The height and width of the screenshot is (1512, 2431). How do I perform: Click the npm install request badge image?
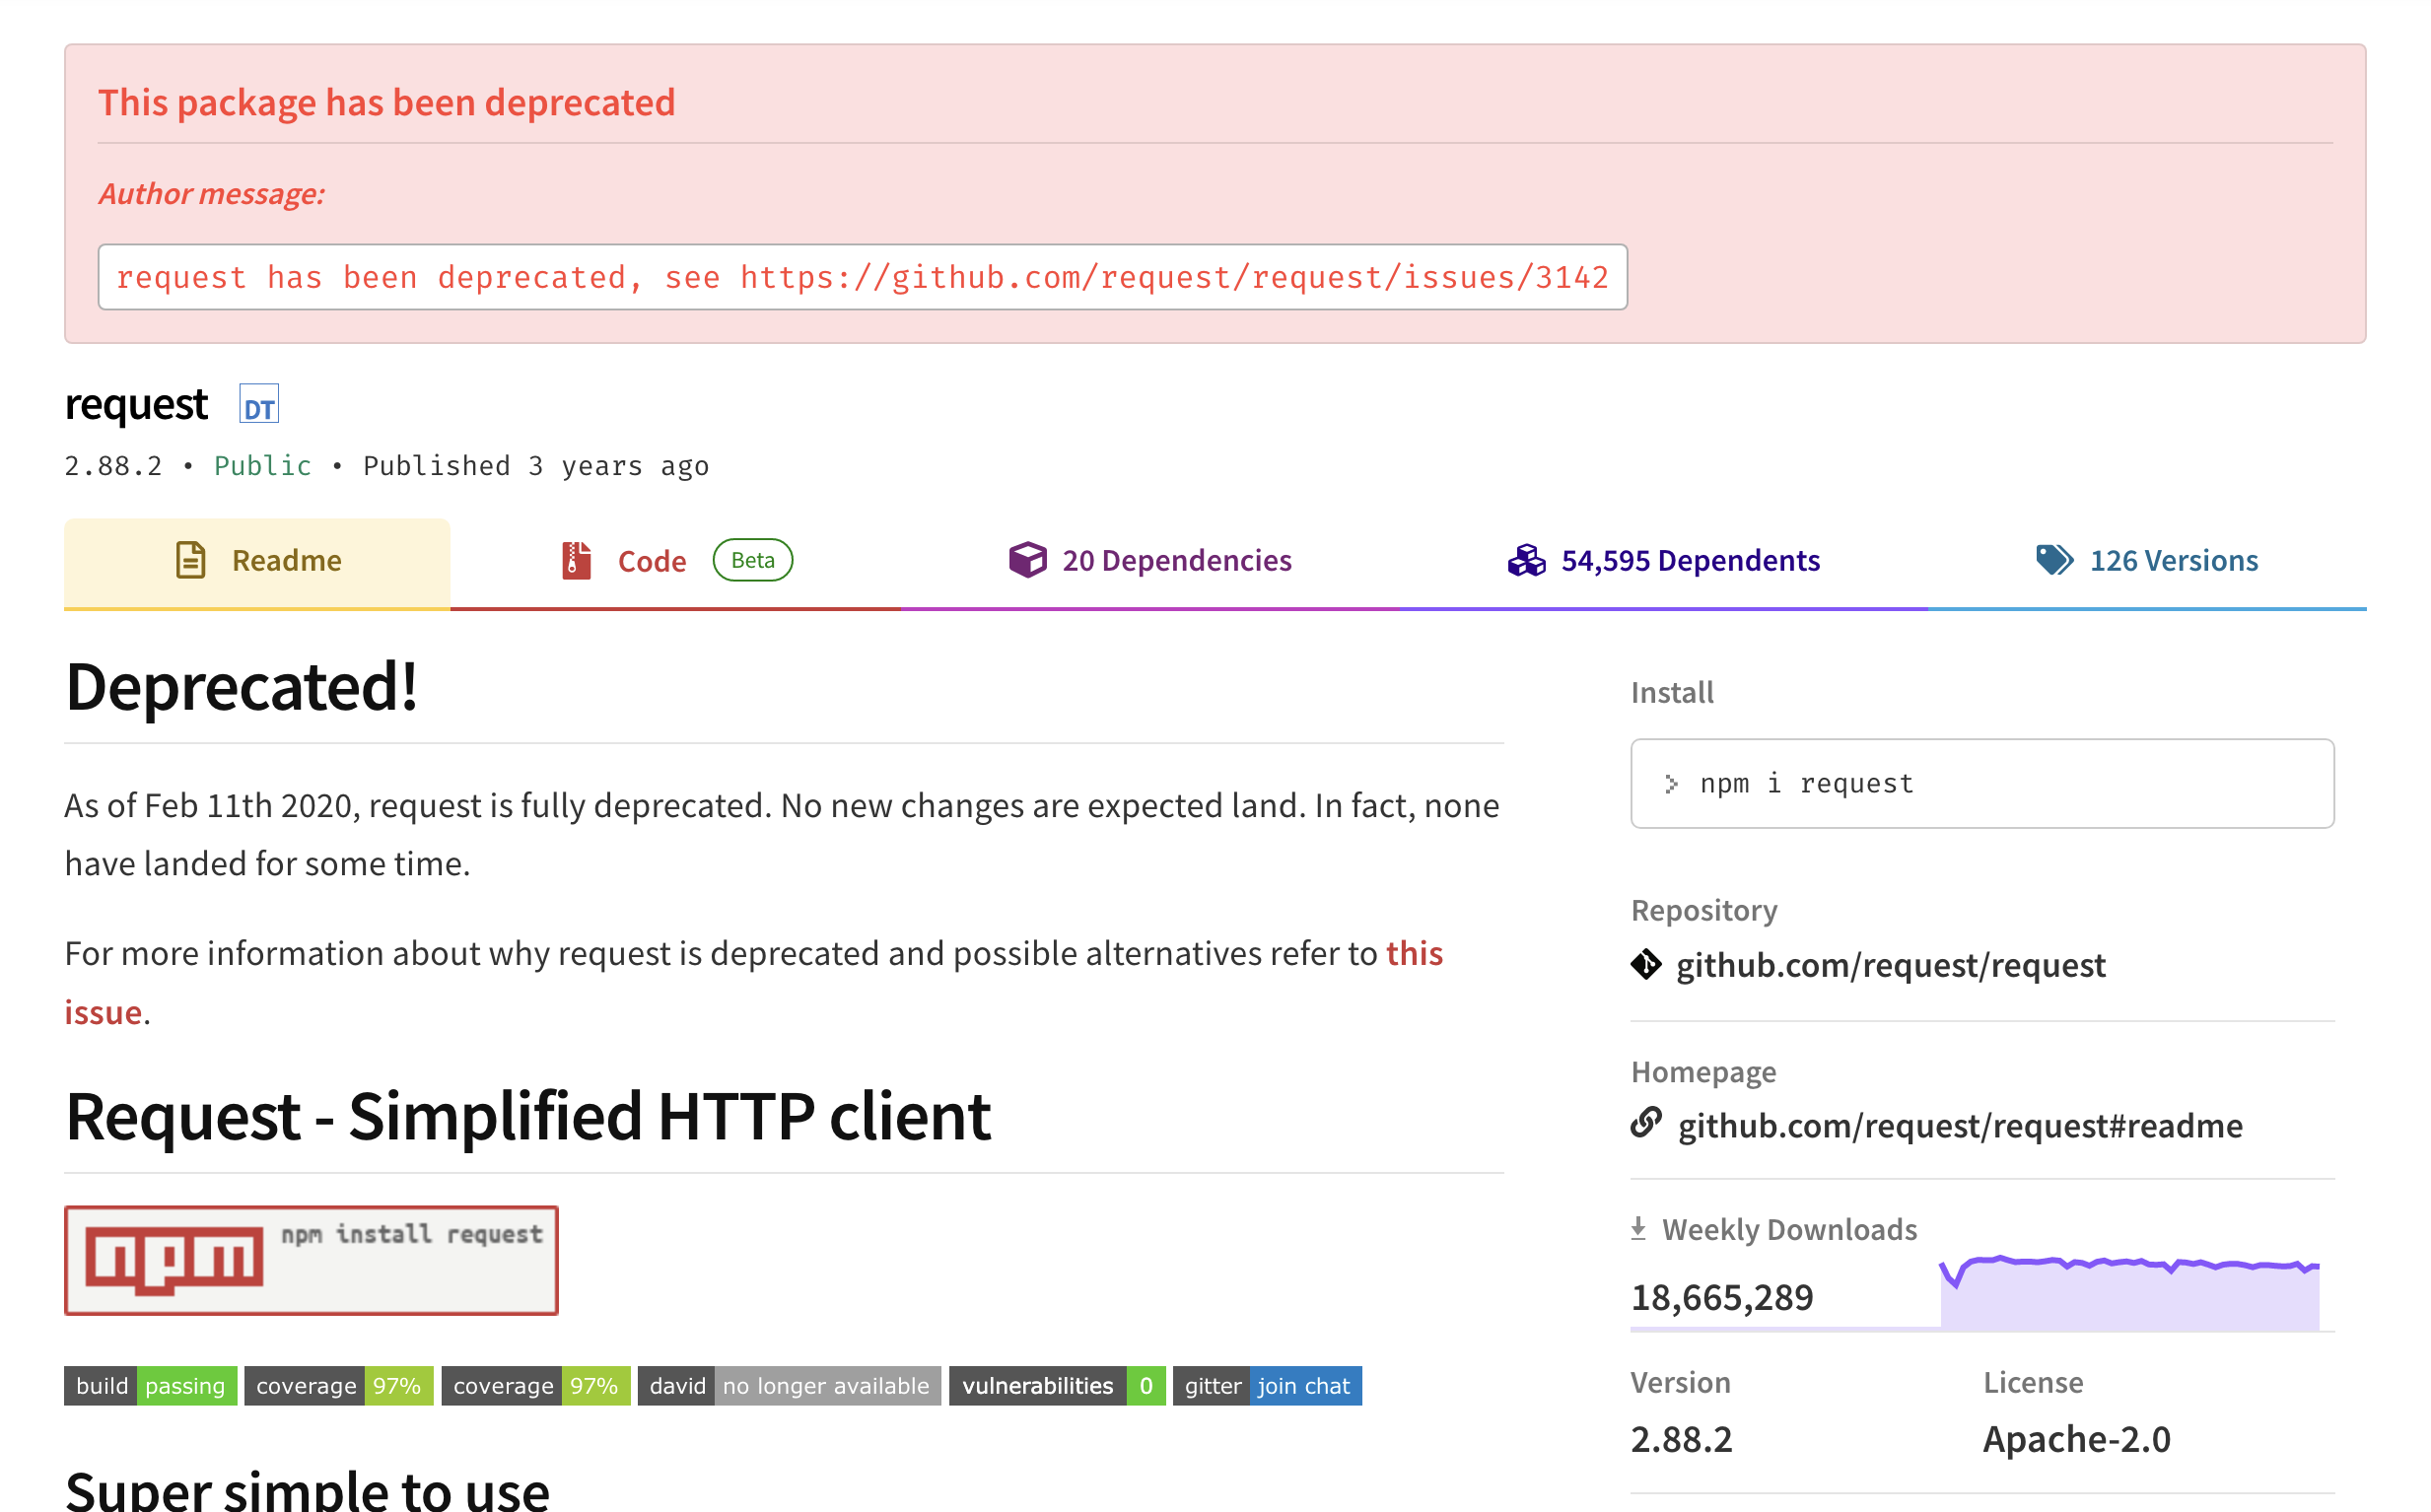point(311,1260)
